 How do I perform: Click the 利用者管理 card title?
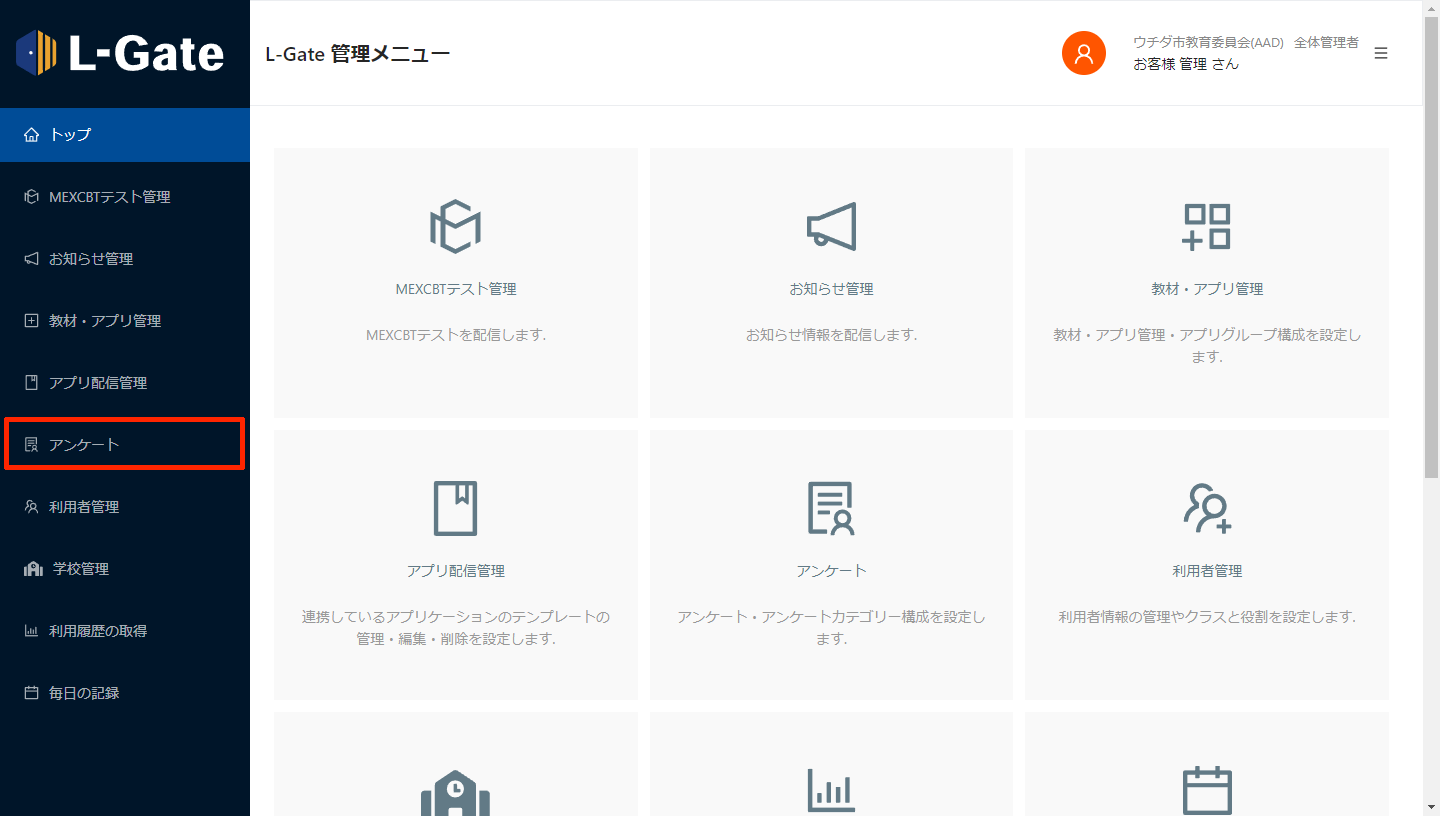pos(1206,571)
